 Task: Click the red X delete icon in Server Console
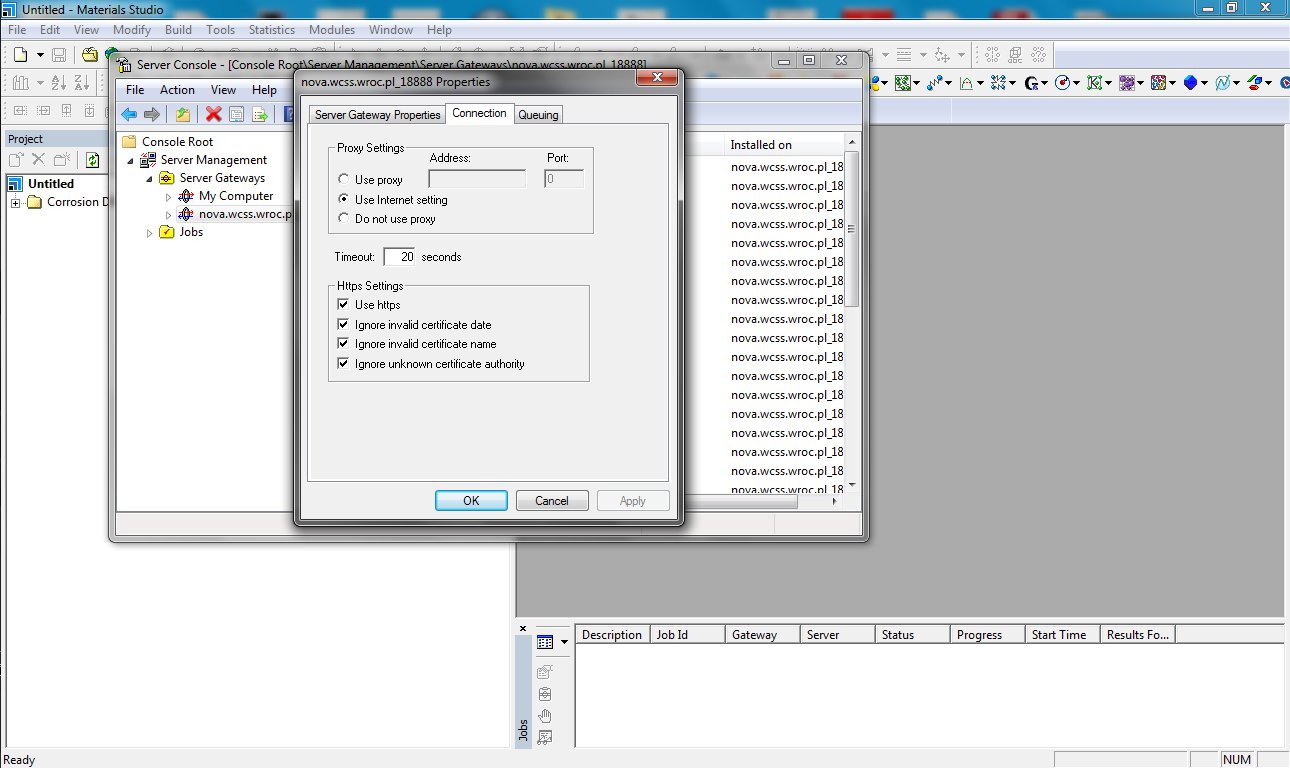[x=213, y=114]
